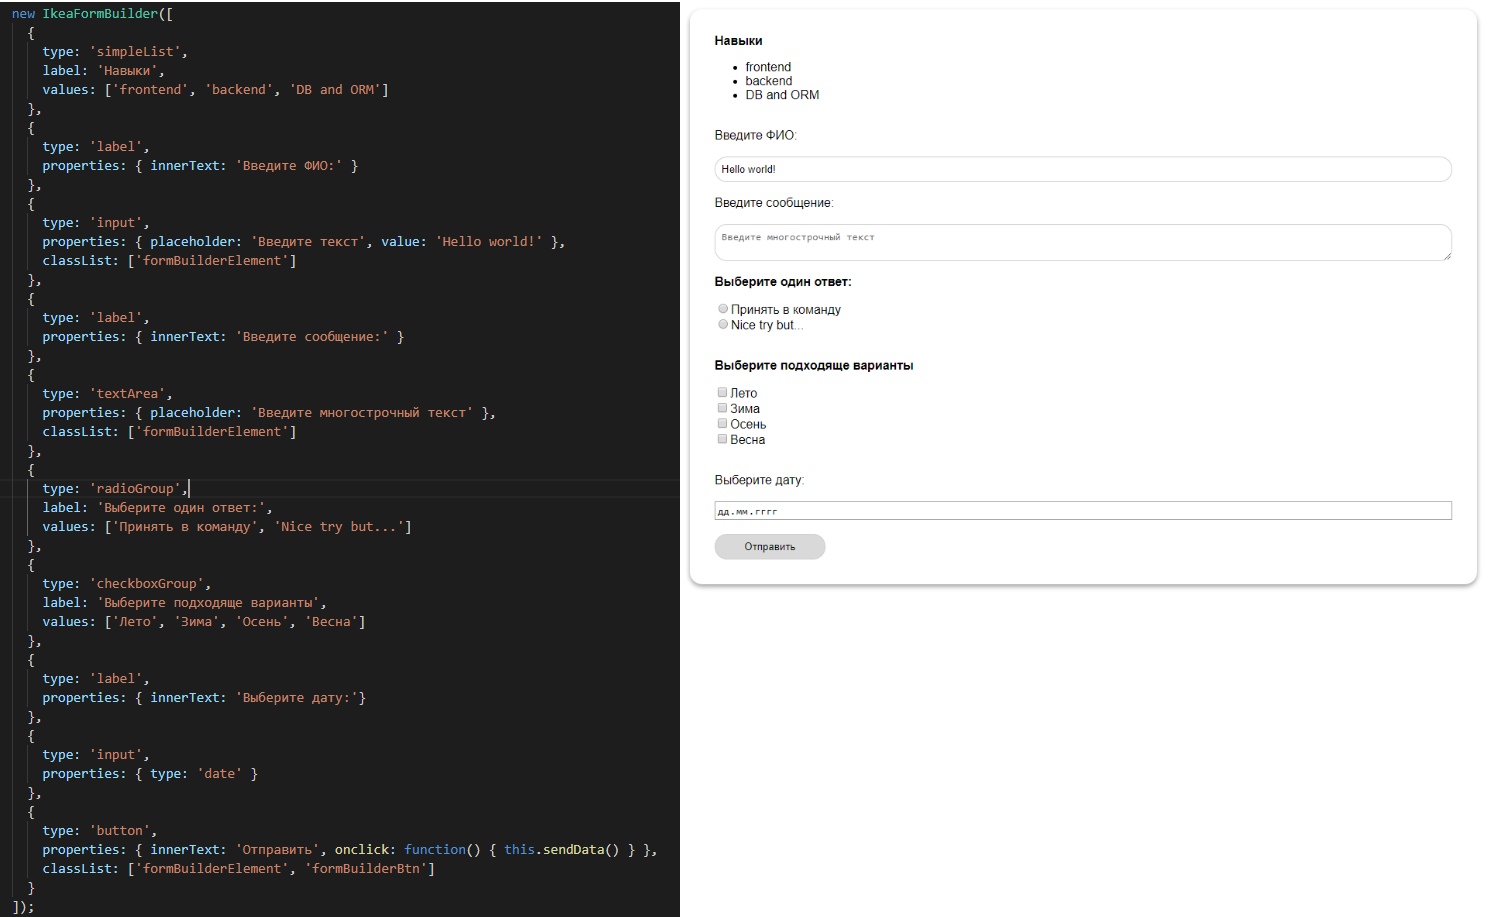This screenshot has width=1490, height=917.
Task: Click the 'DB and ORM' list item
Action: click(783, 95)
